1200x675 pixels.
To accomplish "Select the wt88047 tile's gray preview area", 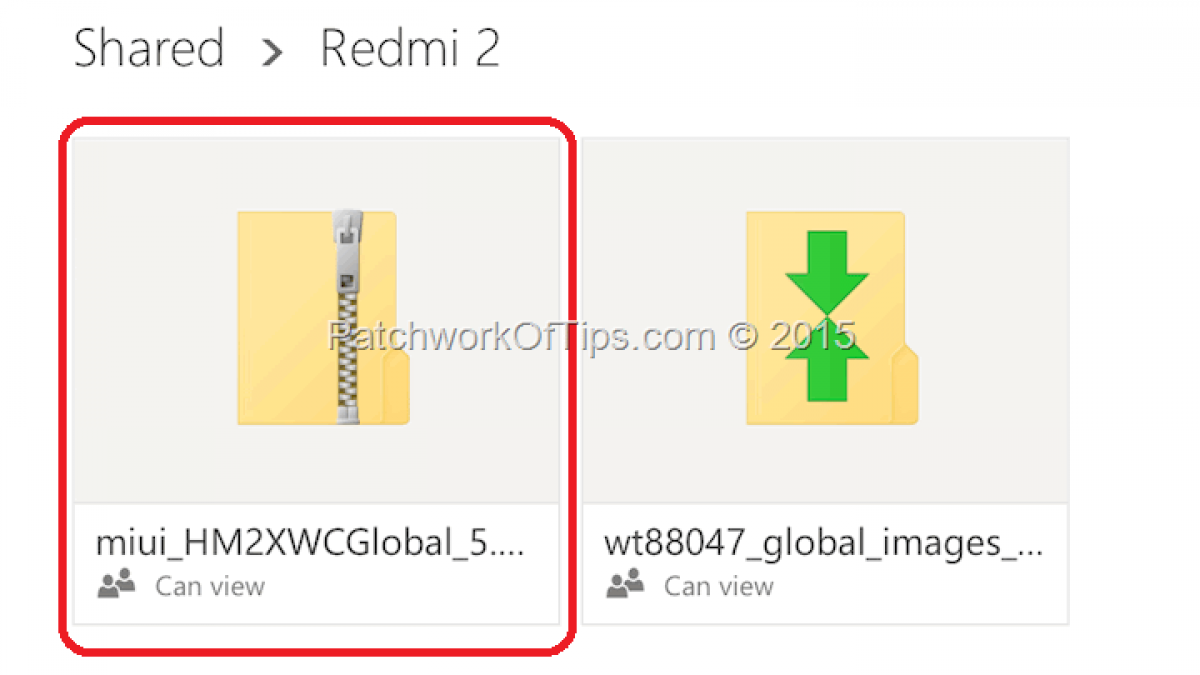I will [x=826, y=320].
